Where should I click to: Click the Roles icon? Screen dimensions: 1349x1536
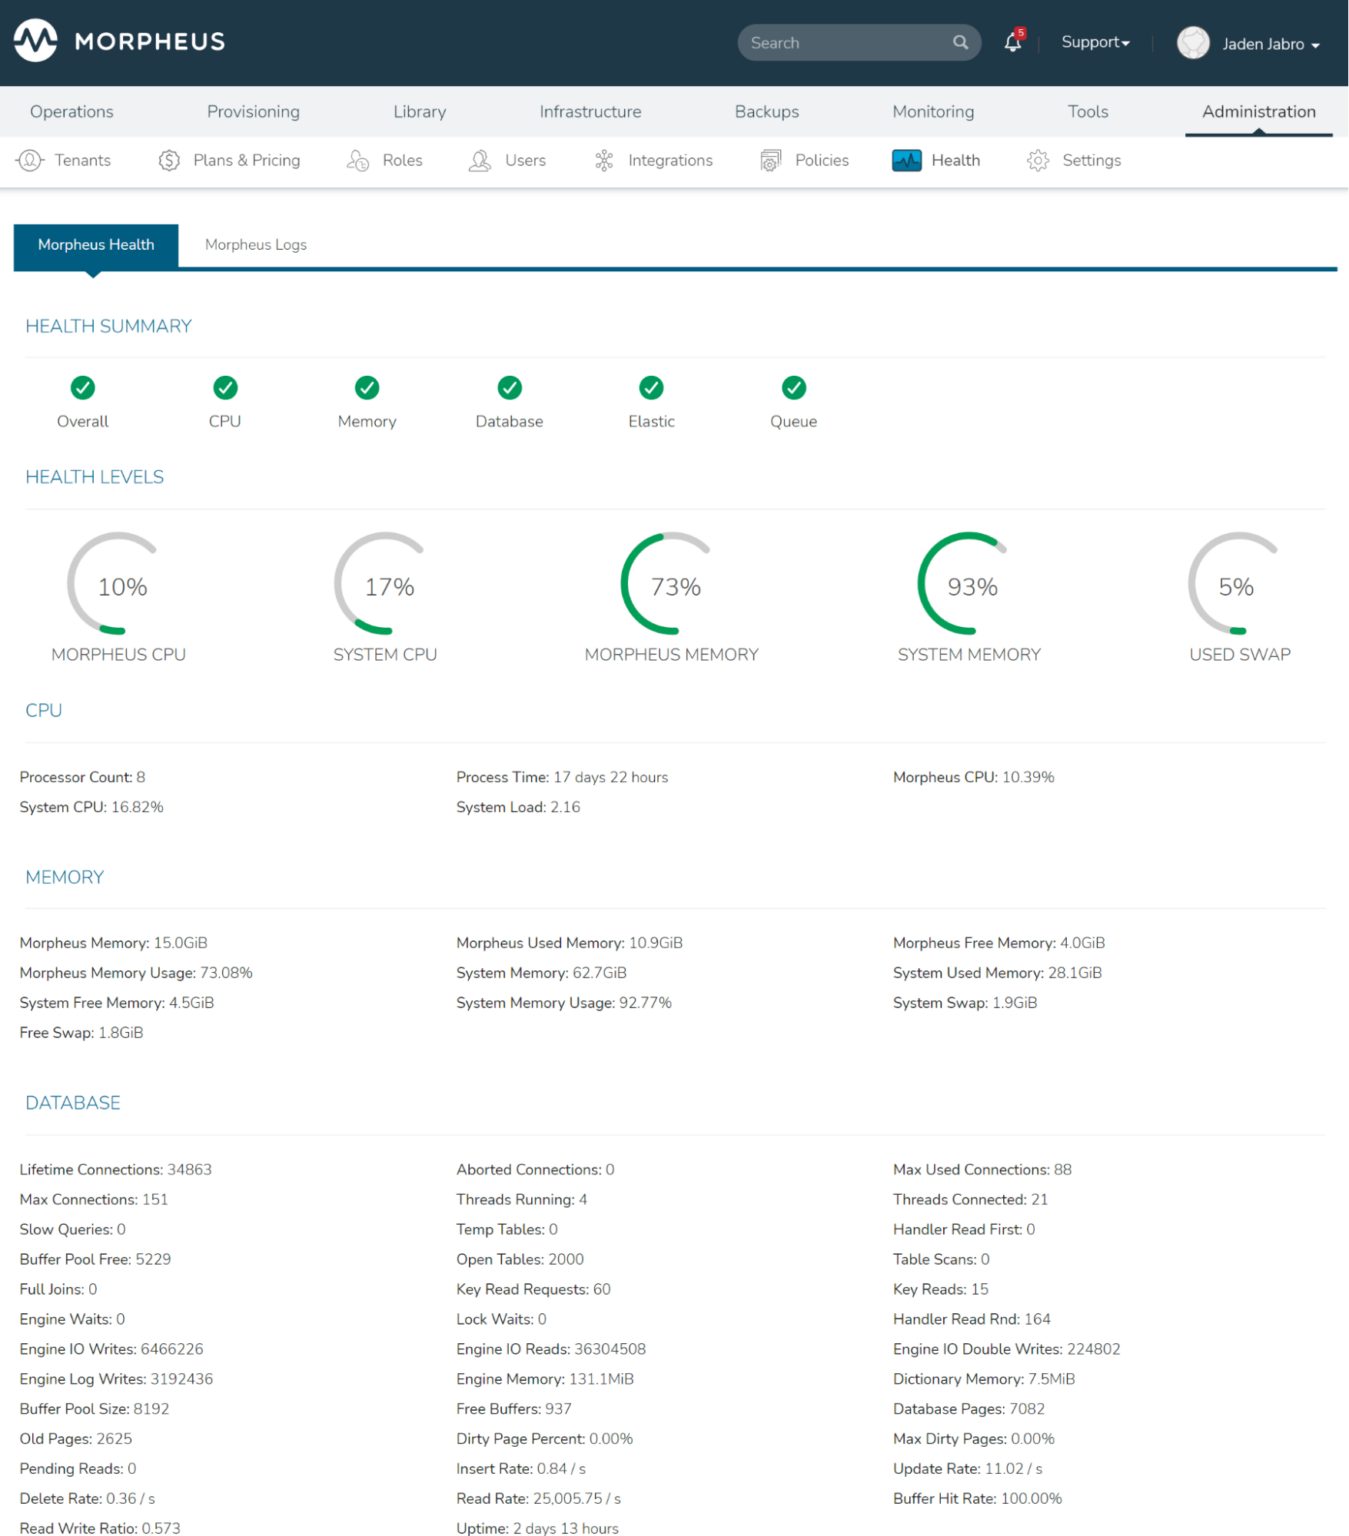click(357, 160)
